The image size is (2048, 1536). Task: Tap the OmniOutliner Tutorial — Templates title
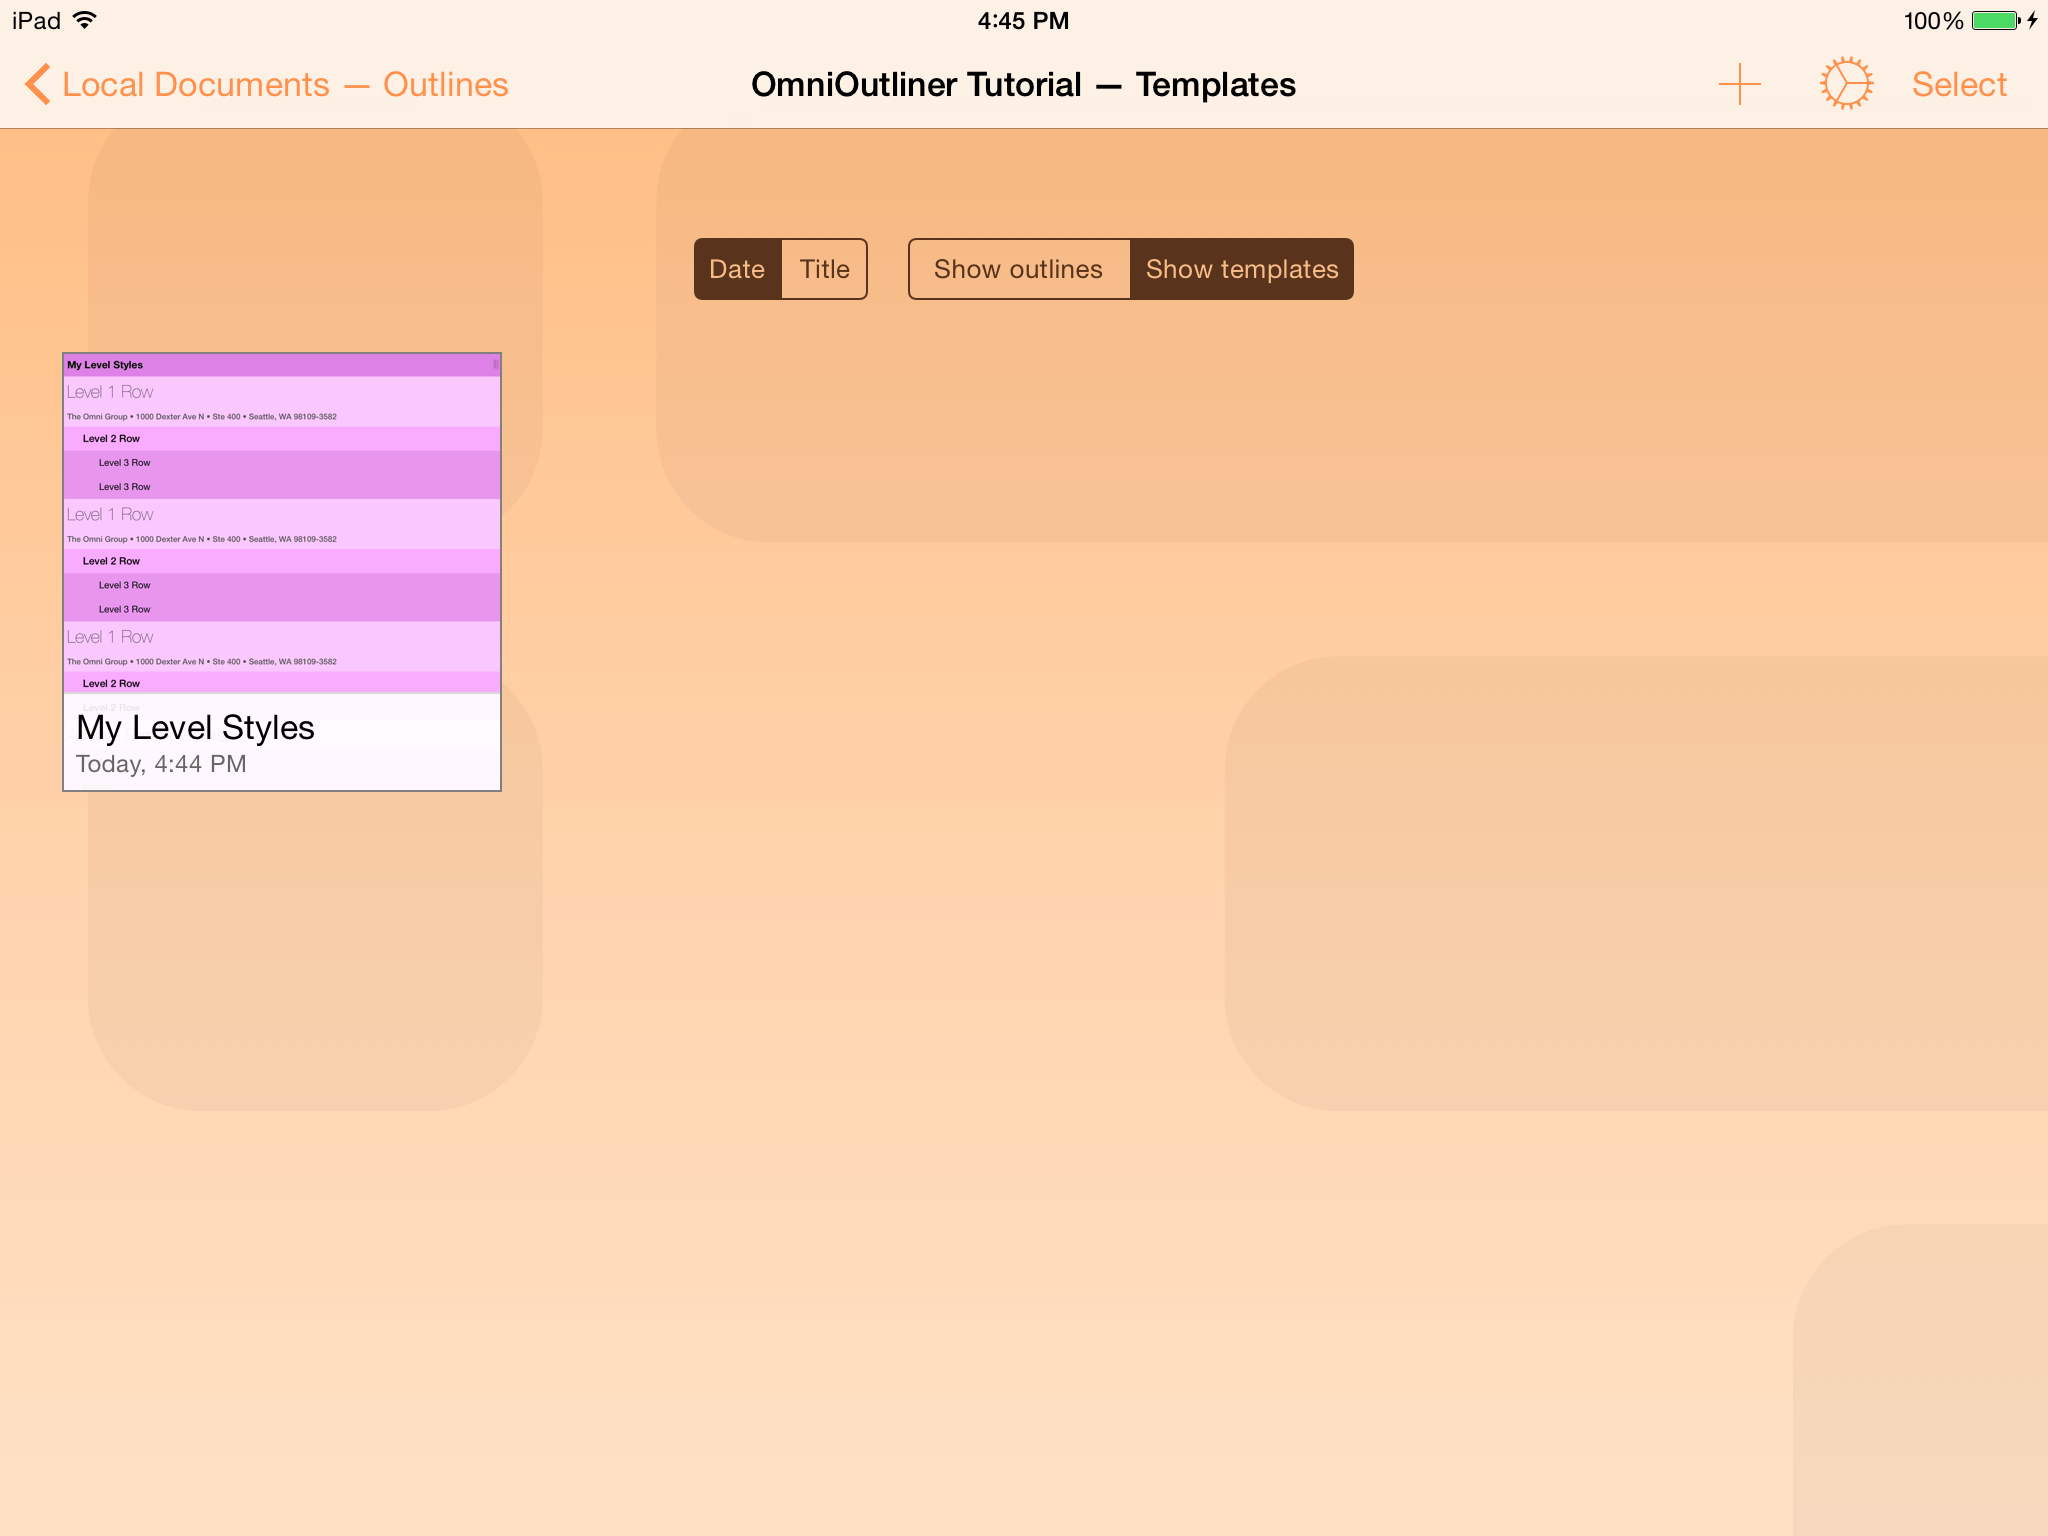1023,85
